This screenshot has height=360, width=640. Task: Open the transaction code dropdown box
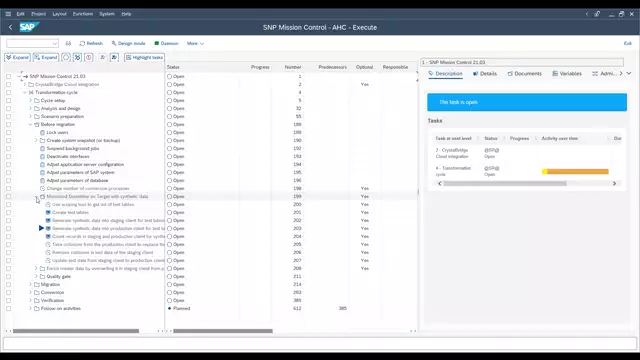pyautogui.click(x=32, y=43)
